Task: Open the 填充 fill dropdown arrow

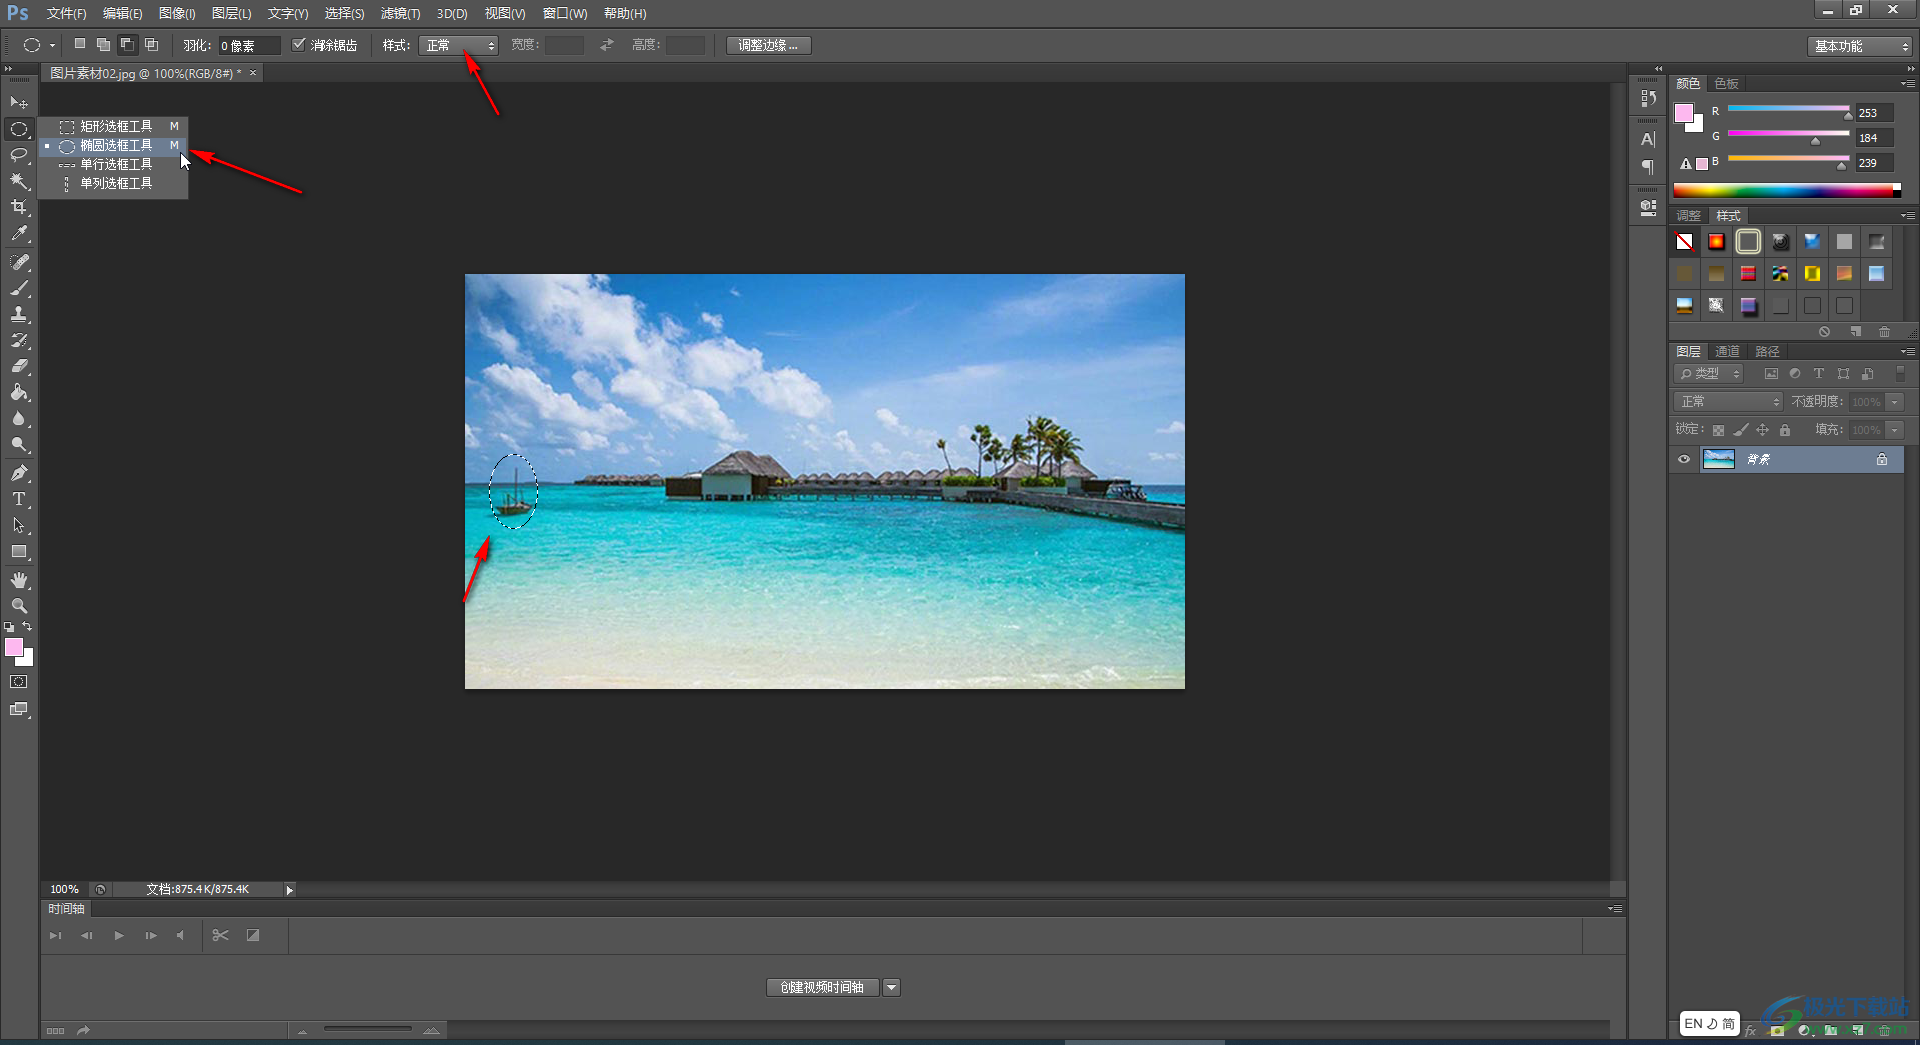Action: pos(1895,430)
